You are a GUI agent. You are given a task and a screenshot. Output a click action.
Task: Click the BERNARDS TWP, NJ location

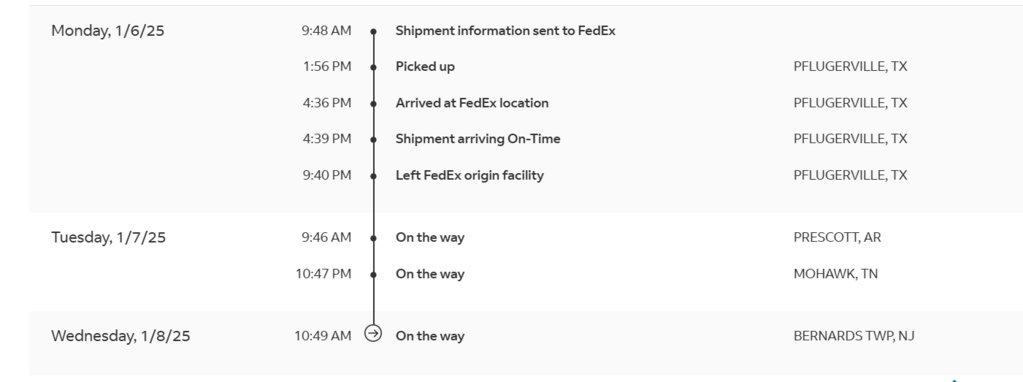(854, 336)
